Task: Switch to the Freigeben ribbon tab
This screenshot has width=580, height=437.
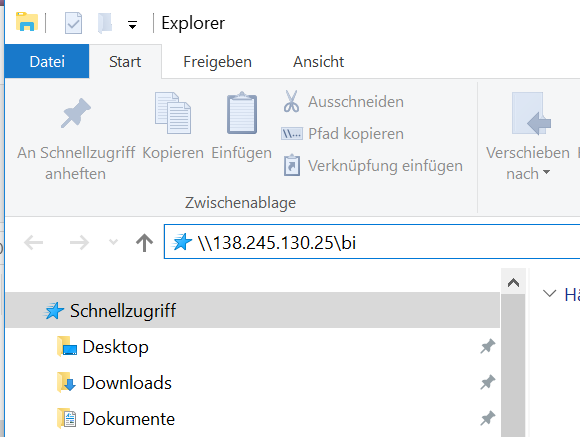Action: pyautogui.click(x=218, y=61)
